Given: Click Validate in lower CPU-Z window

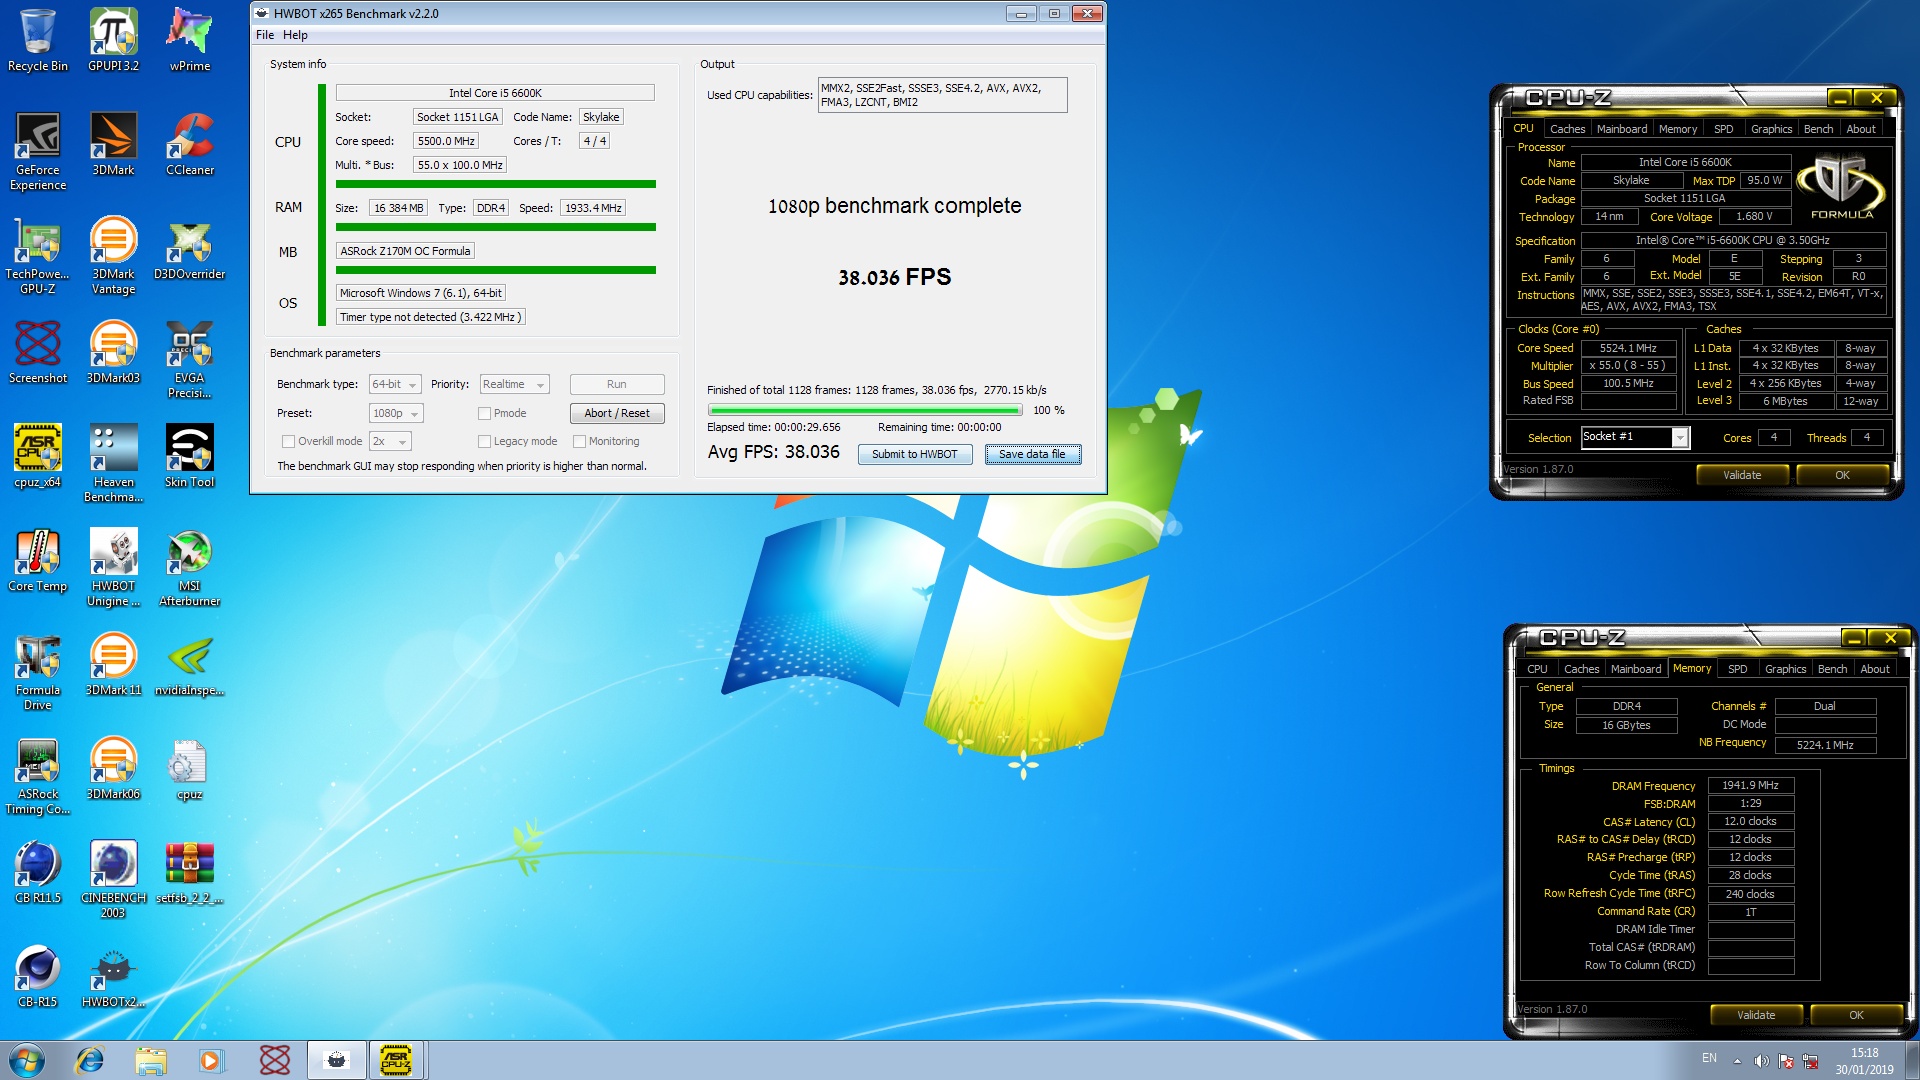Looking at the screenshot, I should tap(1755, 1015).
